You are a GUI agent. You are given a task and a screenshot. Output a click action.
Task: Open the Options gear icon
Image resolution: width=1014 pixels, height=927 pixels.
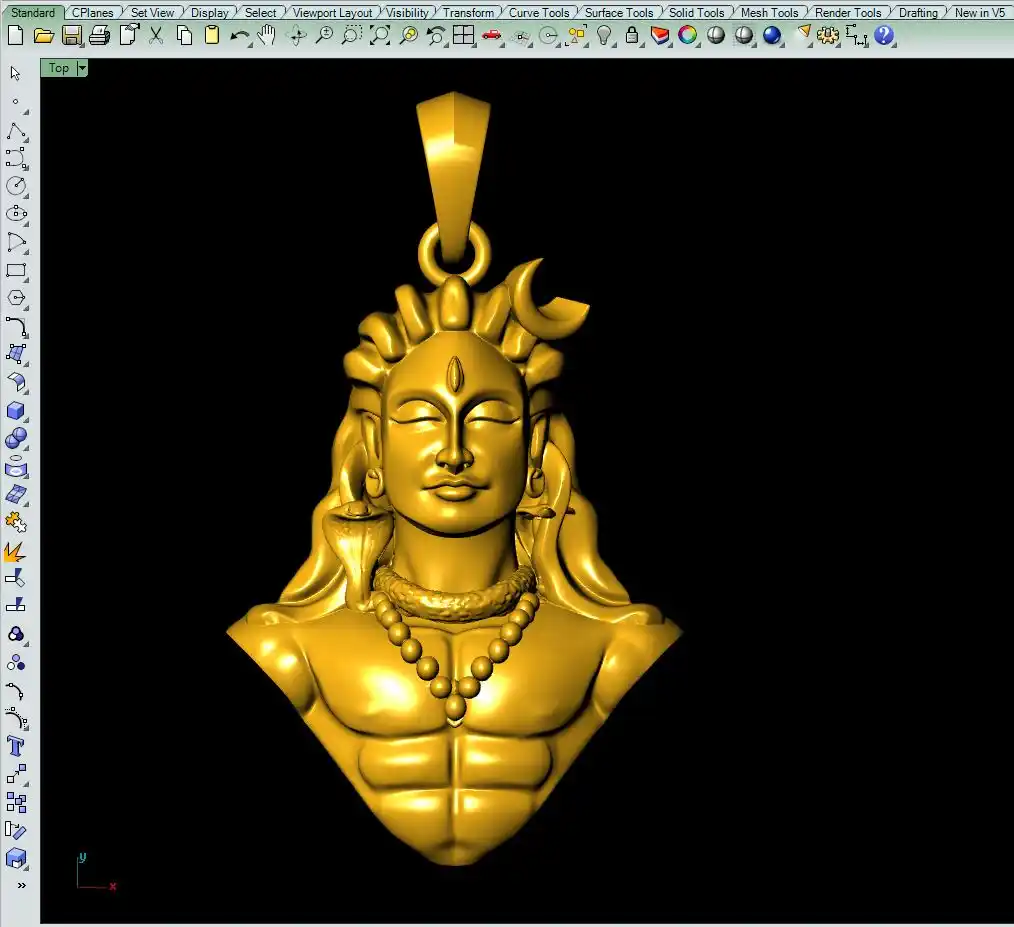pos(828,36)
